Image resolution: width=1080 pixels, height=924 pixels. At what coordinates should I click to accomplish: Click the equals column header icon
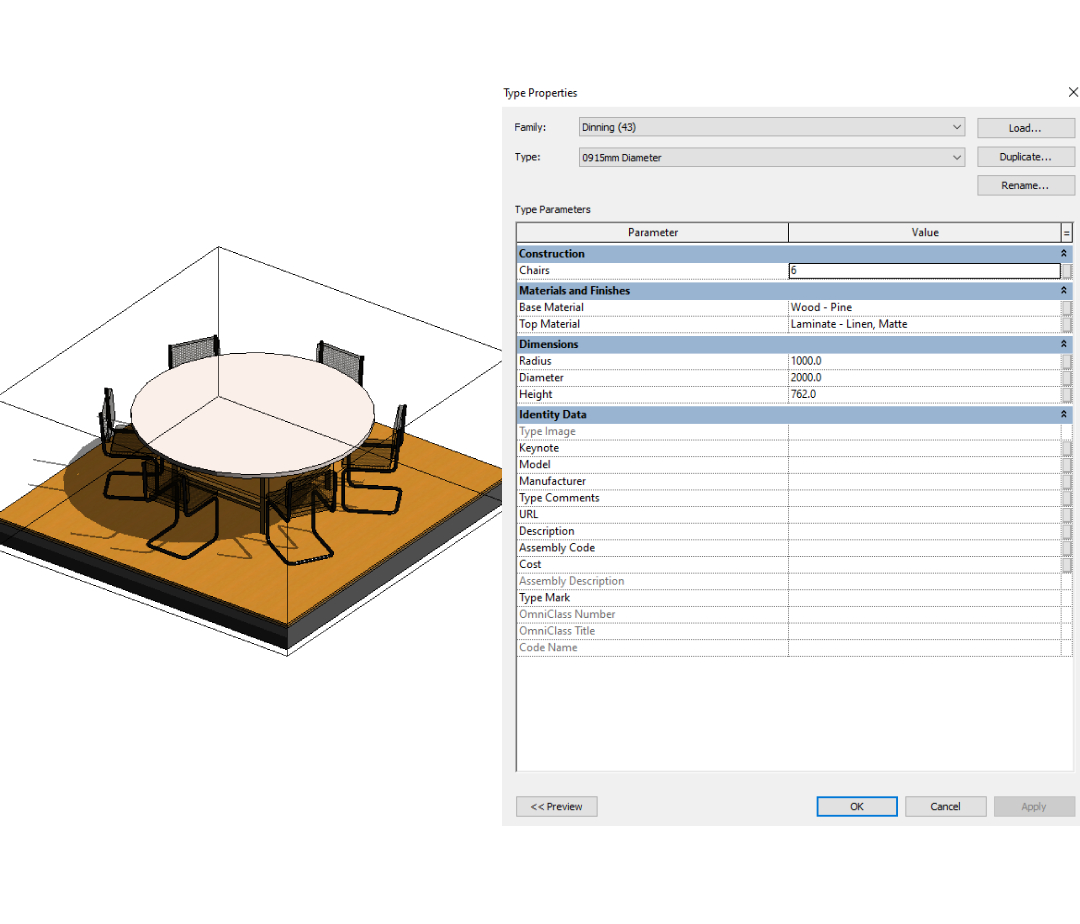point(1066,233)
